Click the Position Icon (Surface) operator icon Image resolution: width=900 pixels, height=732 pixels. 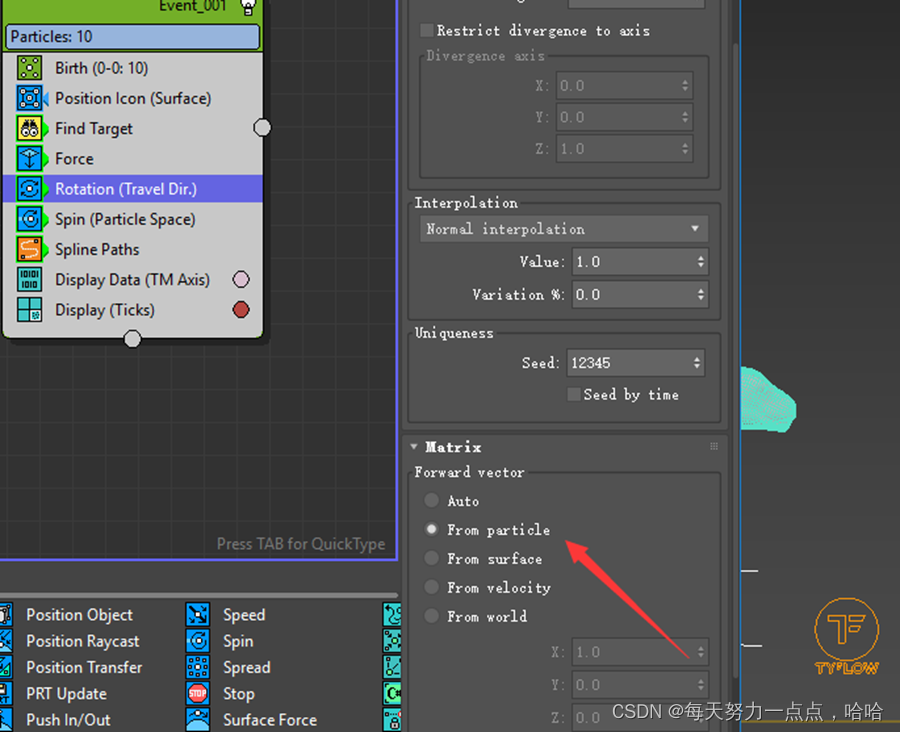click(x=29, y=98)
